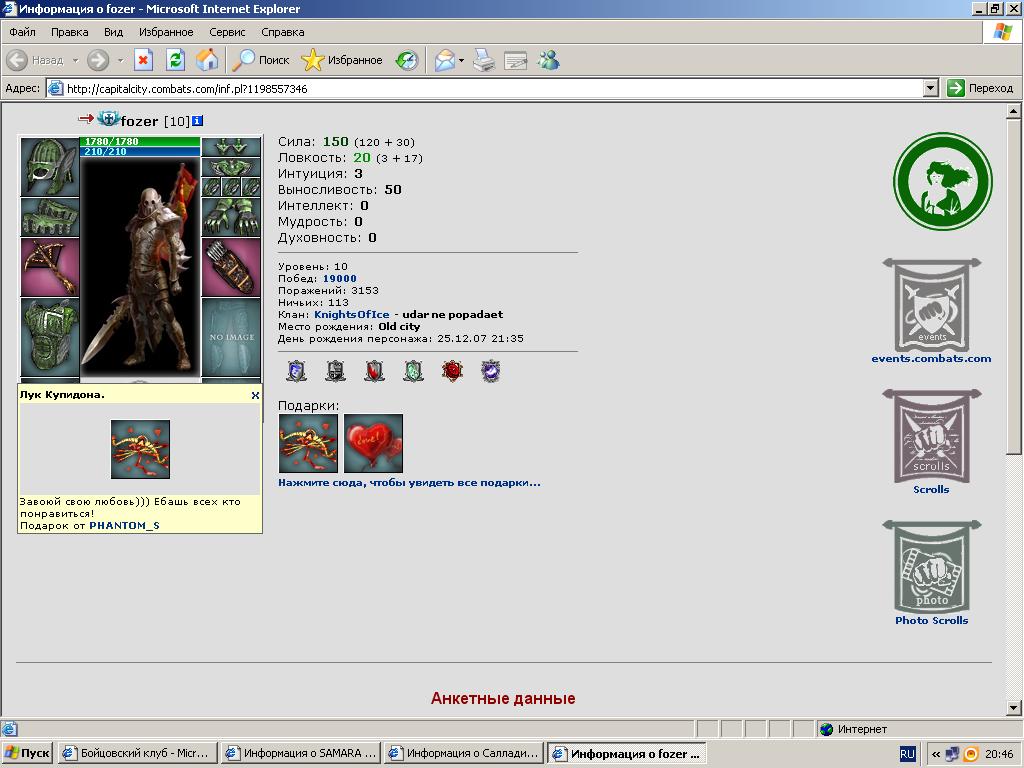This screenshot has width=1024, height=768.
Task: Click the quiver of arrows slot
Action: (x=231, y=268)
